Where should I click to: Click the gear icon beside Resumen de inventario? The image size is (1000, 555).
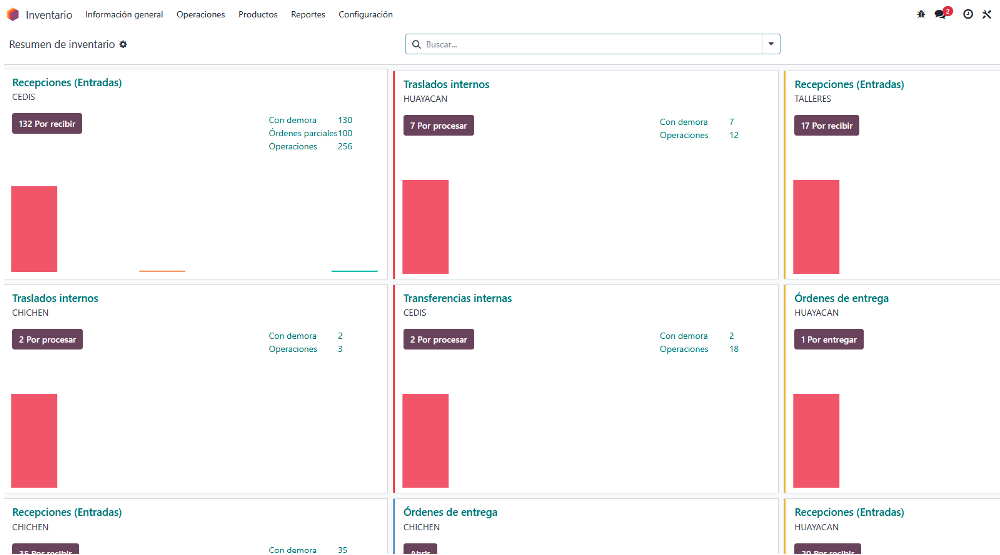(x=123, y=44)
